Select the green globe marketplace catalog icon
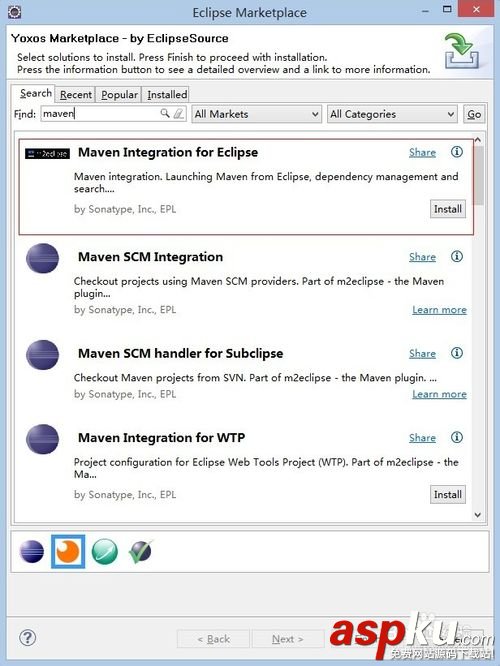 tap(105, 552)
